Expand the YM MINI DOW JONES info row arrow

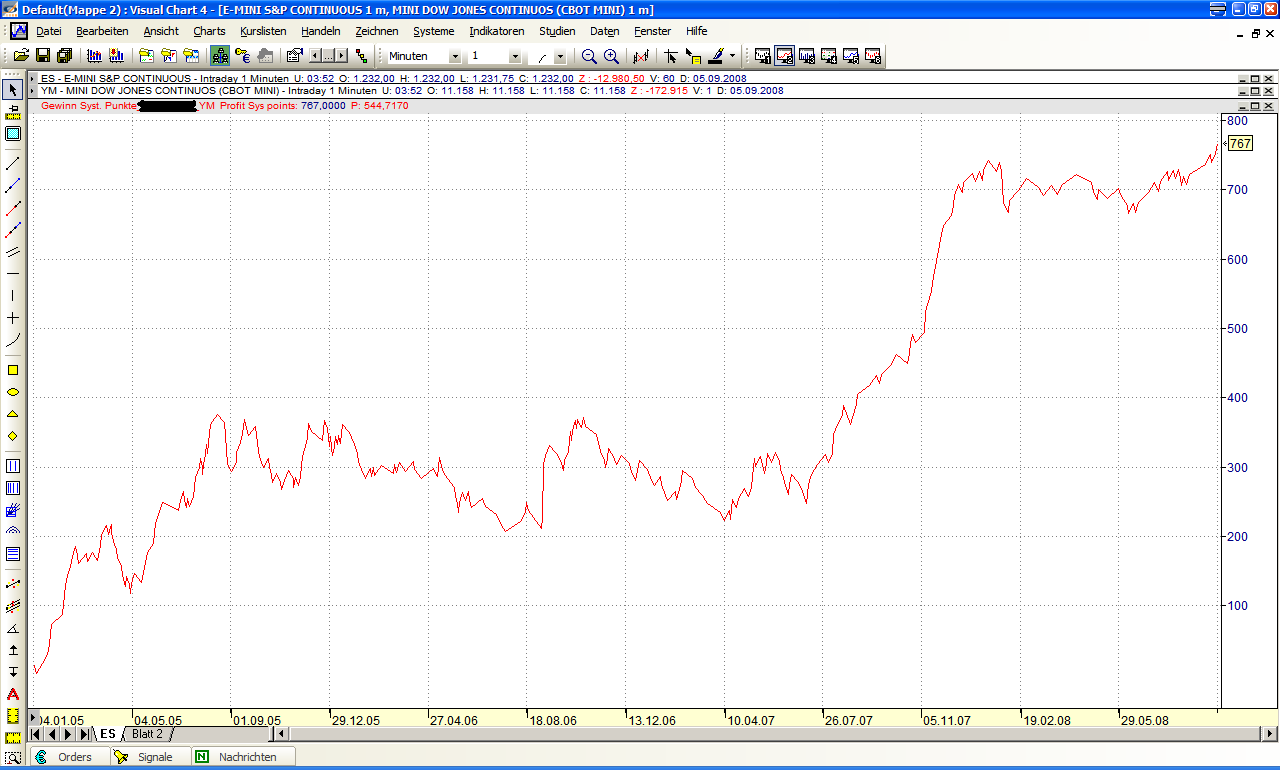click(34, 91)
